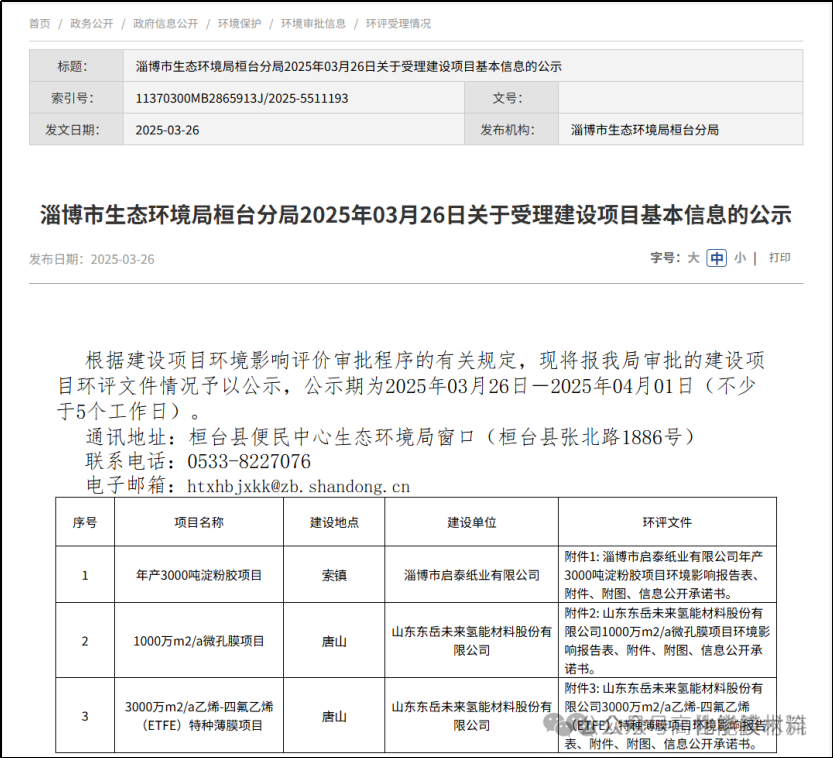Select the 发文日期 value 2025-03-26
Viewport: 833px width, 758px height.
coord(167,130)
